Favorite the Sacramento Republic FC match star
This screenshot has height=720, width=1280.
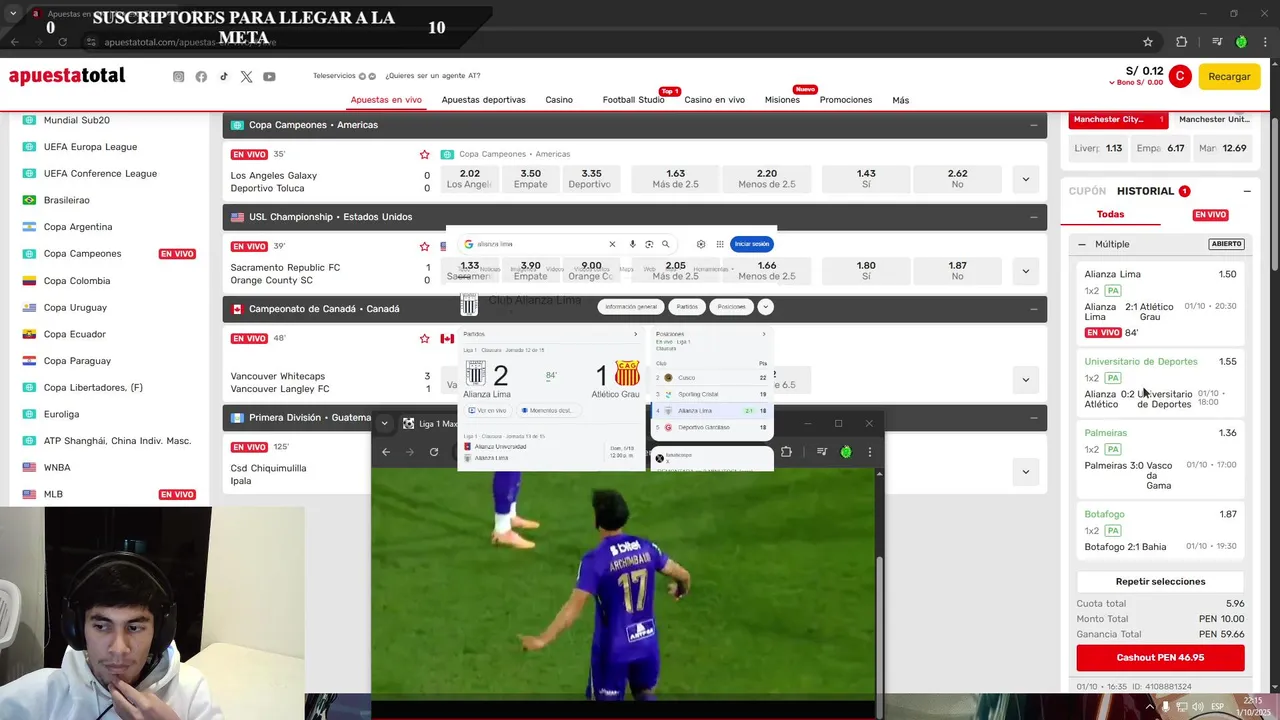(x=424, y=246)
